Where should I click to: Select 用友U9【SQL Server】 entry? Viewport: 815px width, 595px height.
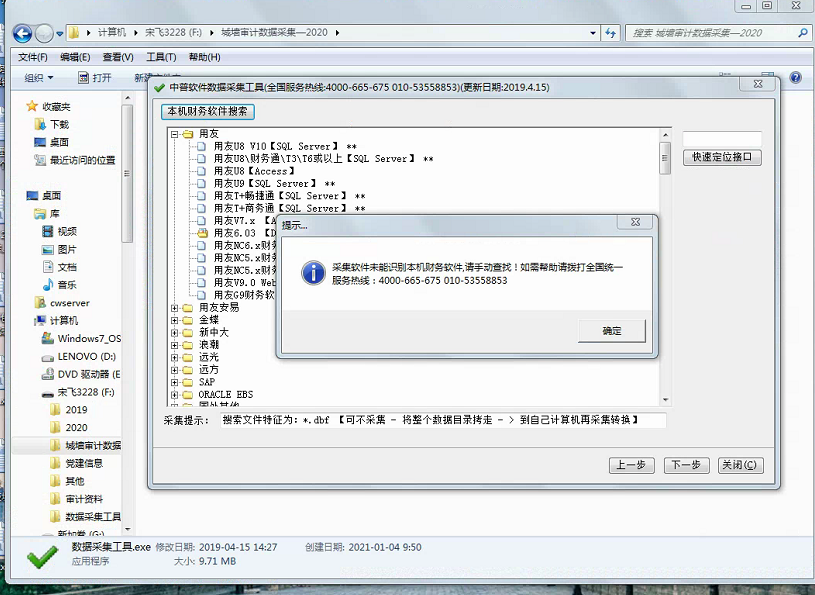[x=274, y=183]
